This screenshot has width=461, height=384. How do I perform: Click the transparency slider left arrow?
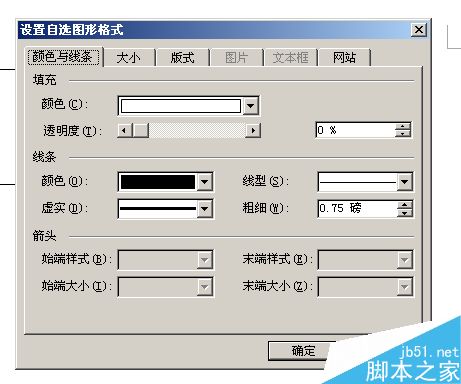point(125,130)
